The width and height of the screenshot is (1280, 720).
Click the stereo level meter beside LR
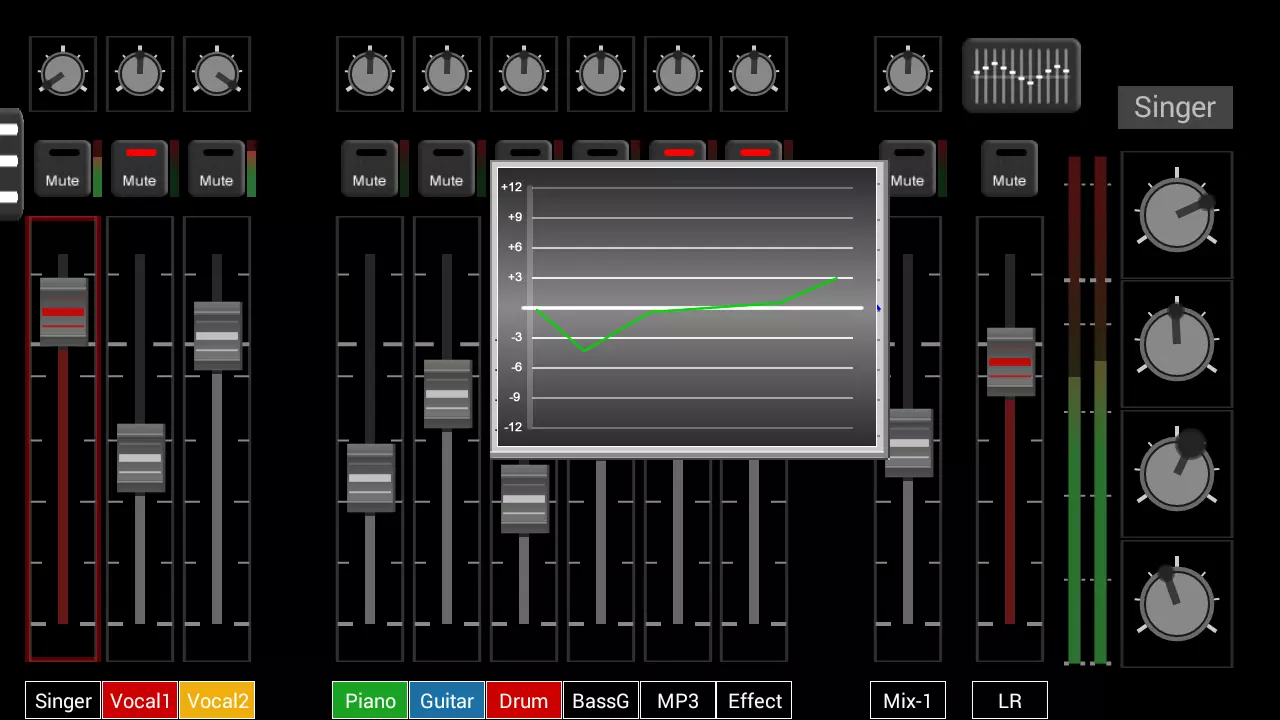[x=1087, y=410]
